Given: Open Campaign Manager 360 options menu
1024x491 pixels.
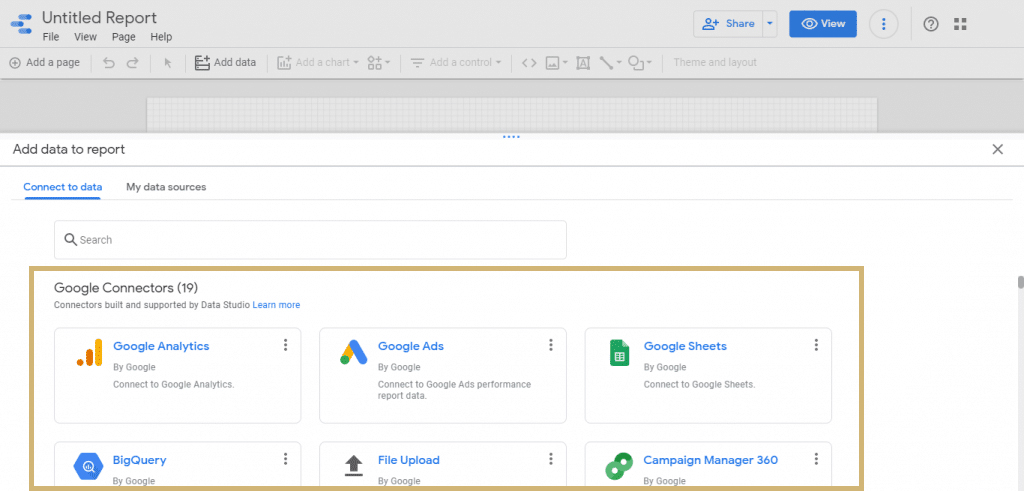Looking at the screenshot, I should click(x=816, y=459).
